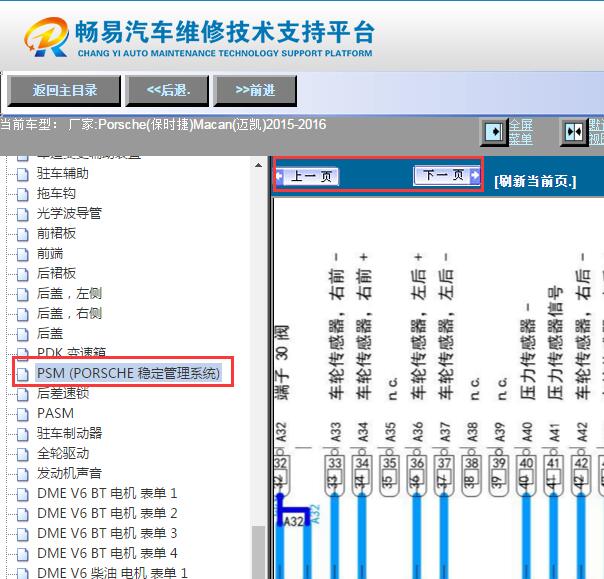This screenshot has width=604, height=579.
Task: Click the page icon beside 后差速锁
Action: coord(23,394)
